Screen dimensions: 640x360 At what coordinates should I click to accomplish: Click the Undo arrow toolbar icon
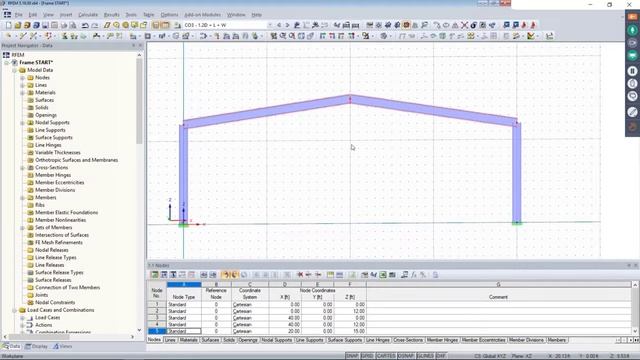[85, 25]
